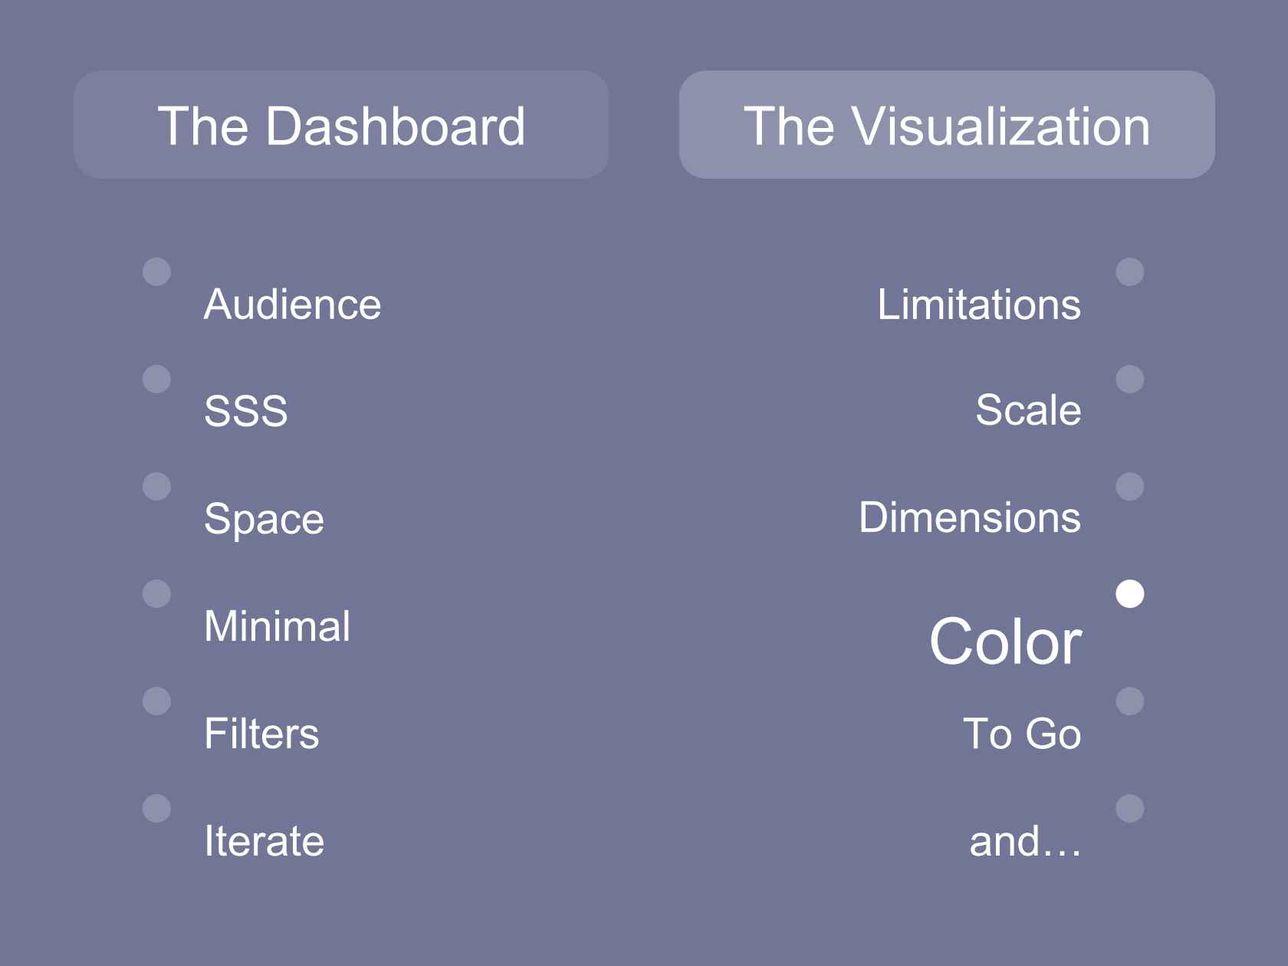Click the bullet dot beside Limitations
This screenshot has height=966, width=1288.
pos(1130,272)
